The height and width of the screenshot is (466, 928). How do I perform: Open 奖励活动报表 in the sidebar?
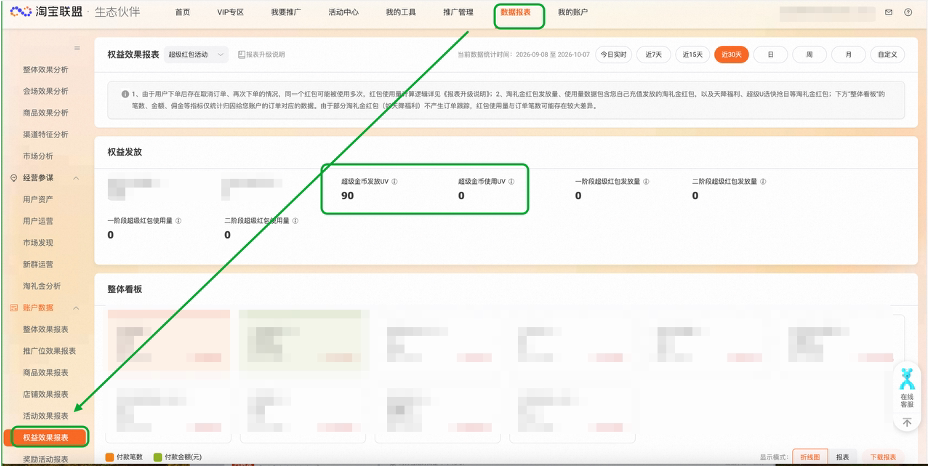coord(46,459)
